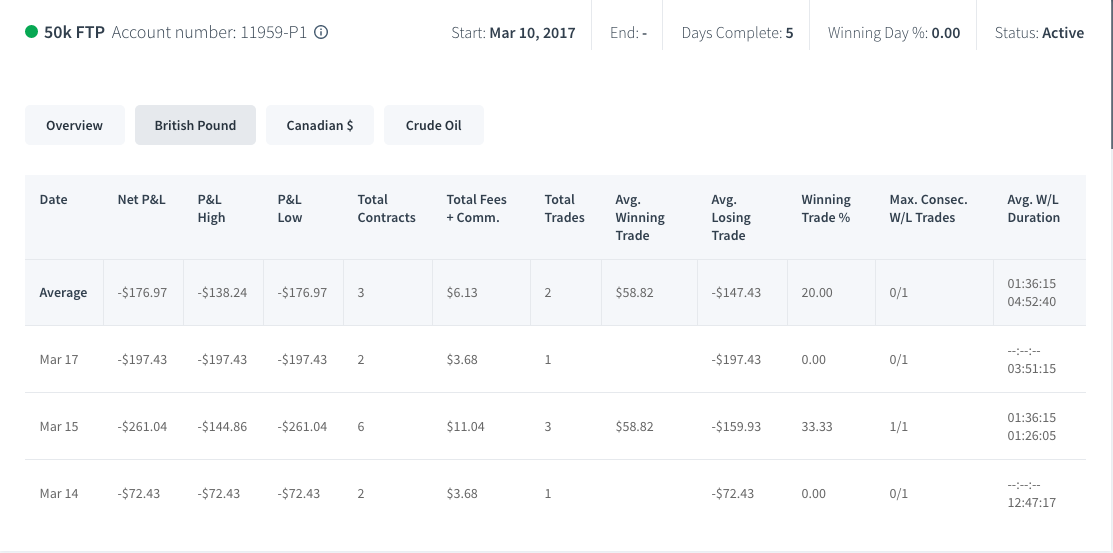The width and height of the screenshot is (1113, 553).
Task: Select the Mar 15 row date
Action: point(59,427)
